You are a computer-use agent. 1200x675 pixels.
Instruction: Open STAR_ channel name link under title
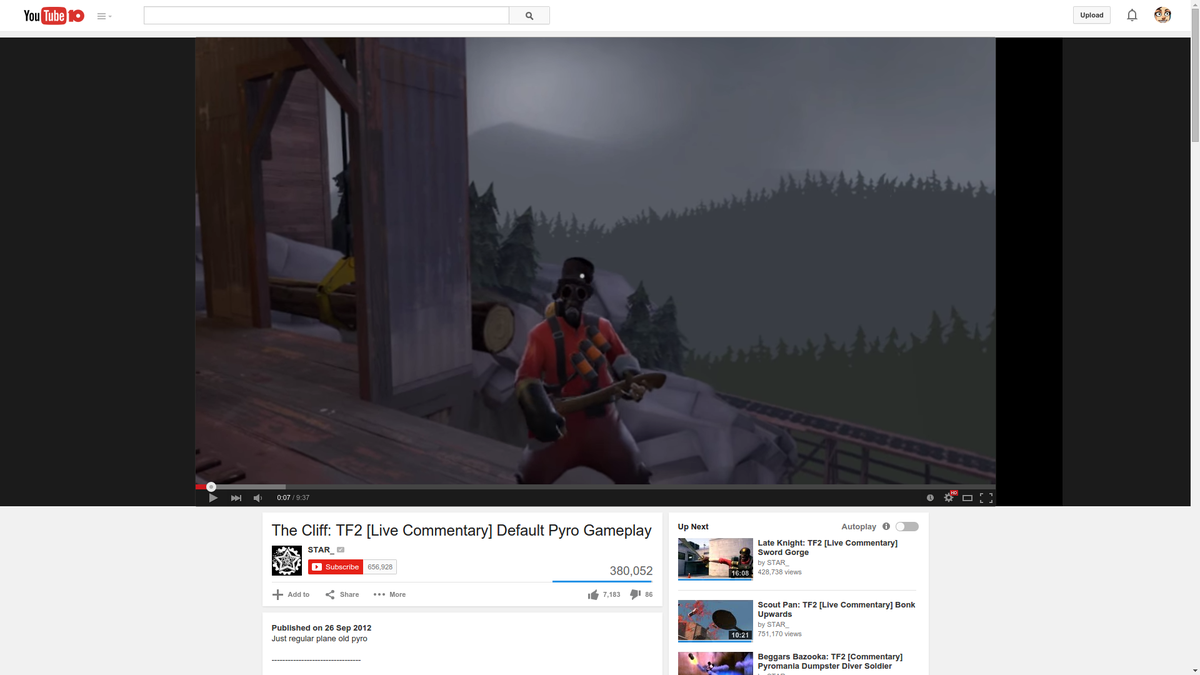[x=320, y=550]
